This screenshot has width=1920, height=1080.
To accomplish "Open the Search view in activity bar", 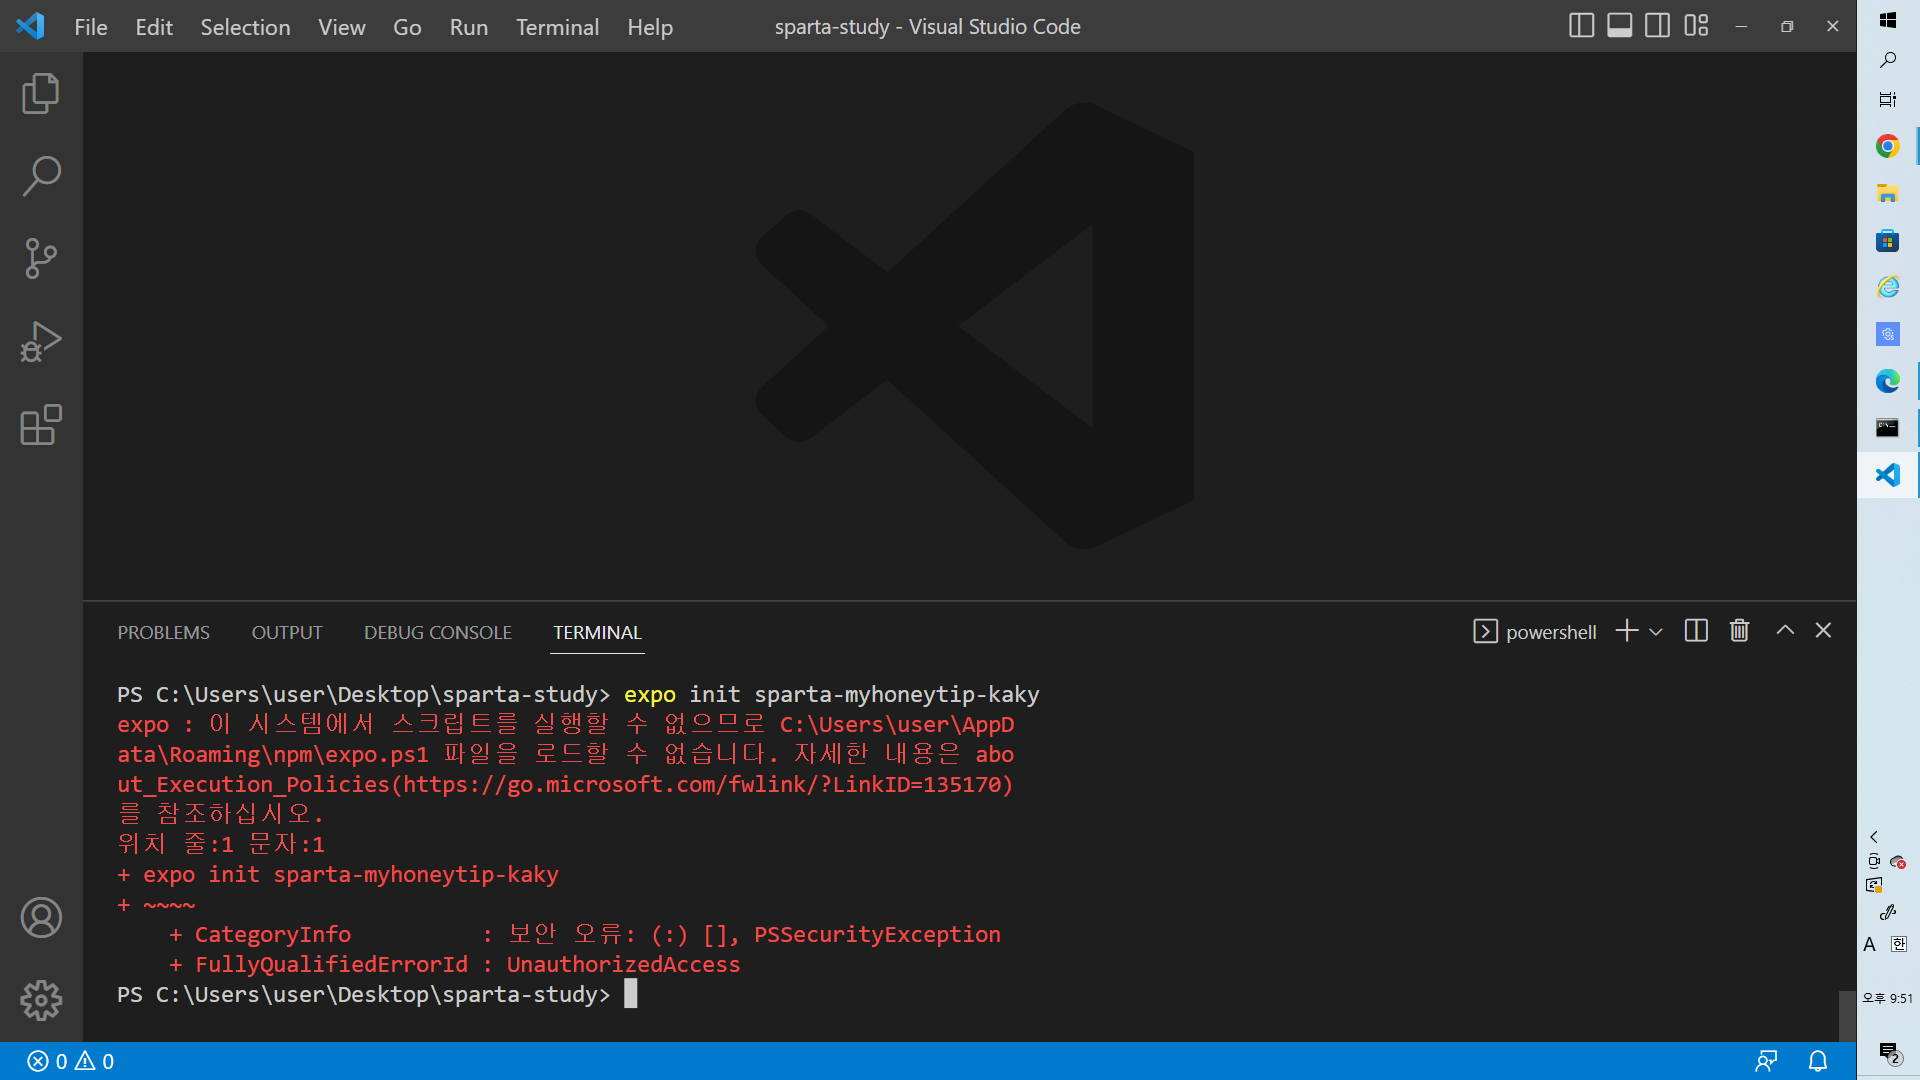I will tap(41, 176).
